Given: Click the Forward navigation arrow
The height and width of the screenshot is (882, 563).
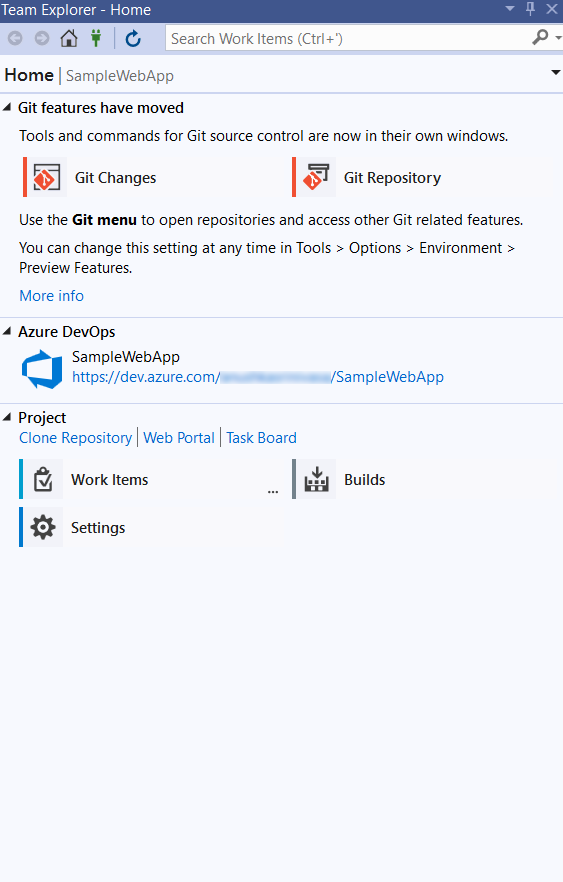Looking at the screenshot, I should [42, 38].
